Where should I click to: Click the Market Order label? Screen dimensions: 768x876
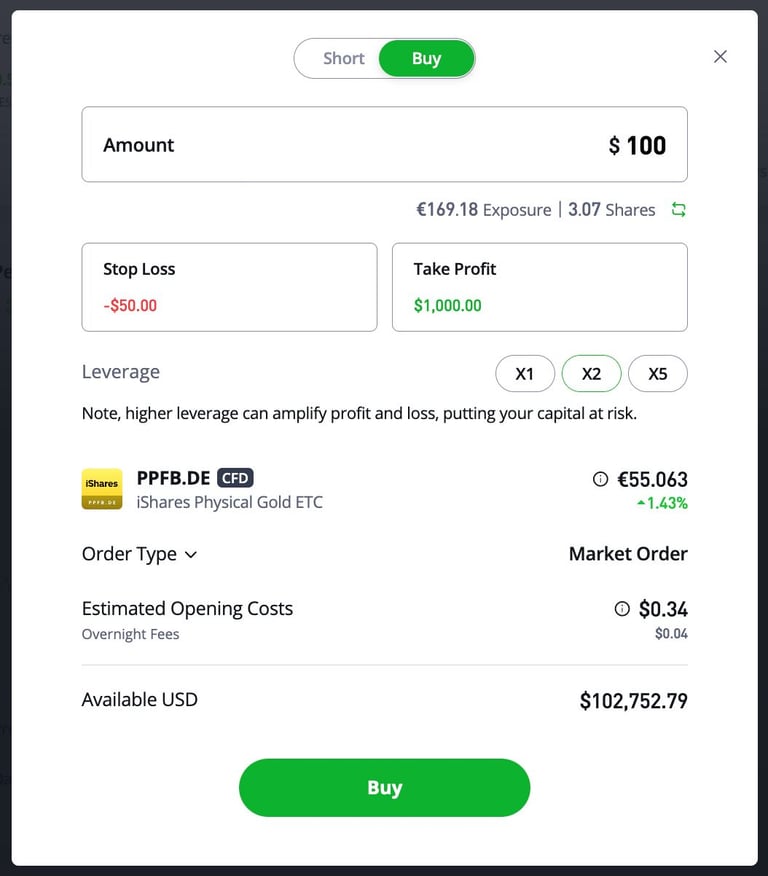(x=628, y=554)
